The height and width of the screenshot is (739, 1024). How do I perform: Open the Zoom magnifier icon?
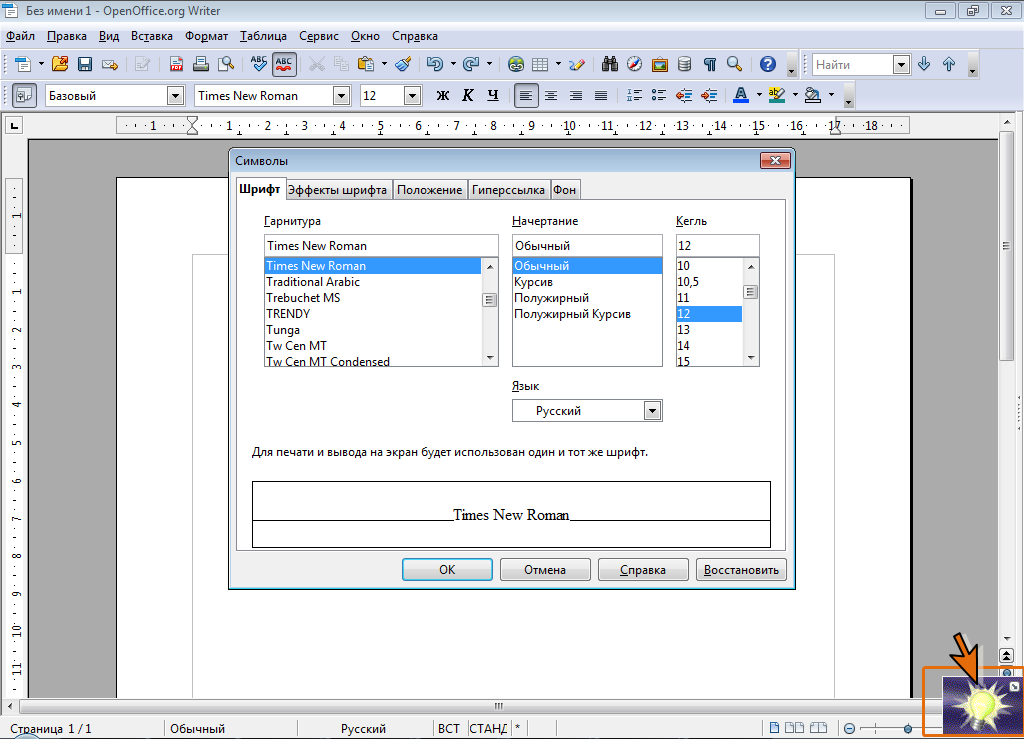[x=735, y=64]
